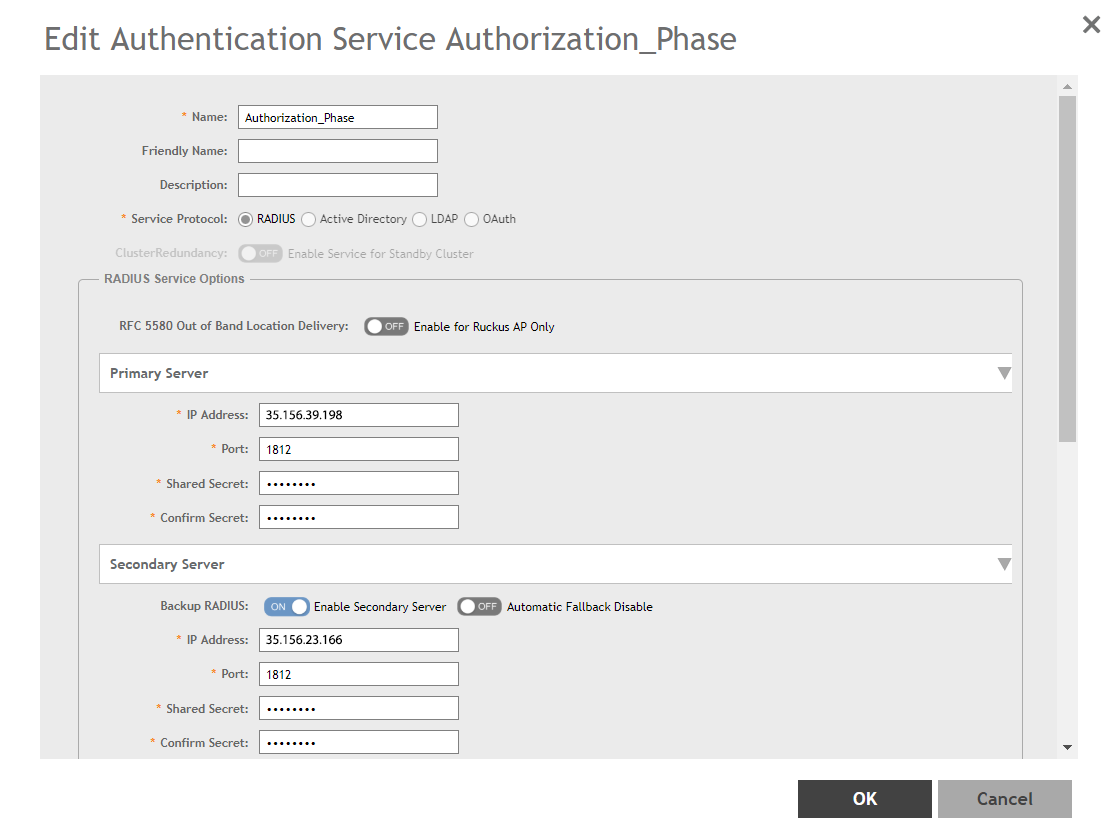This screenshot has height=835, width=1116.
Task: Edit the Name field containing Authorization_Phase
Action: point(337,117)
